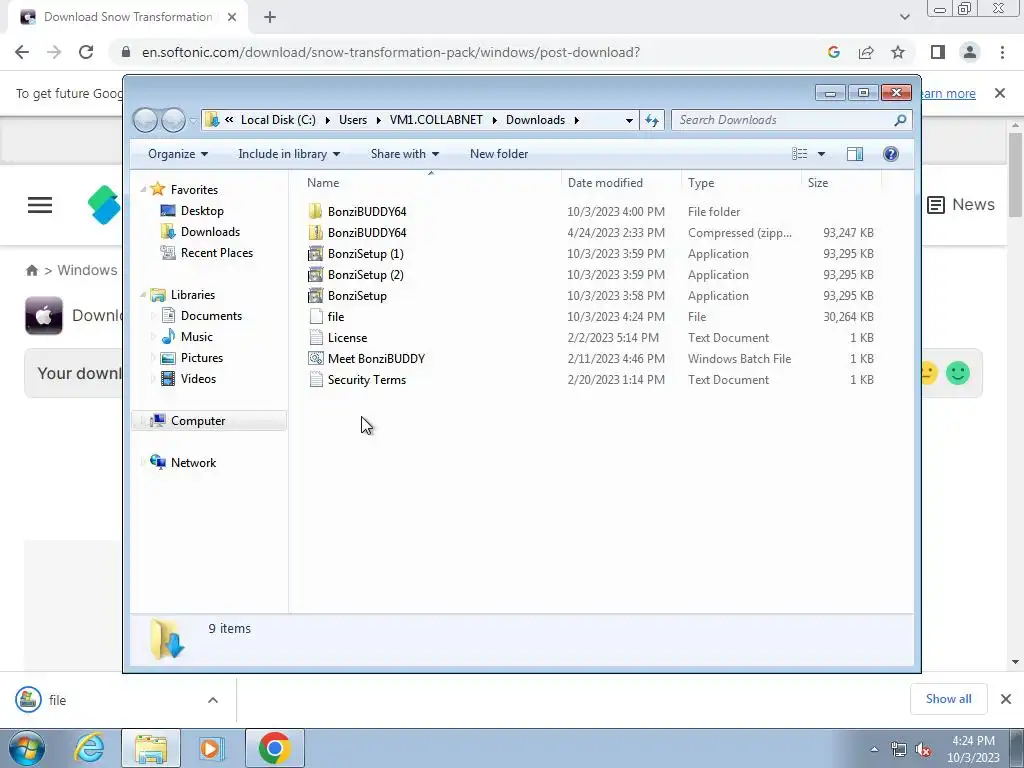
Task: Collapse the Libraries tree group
Action: 144,295
